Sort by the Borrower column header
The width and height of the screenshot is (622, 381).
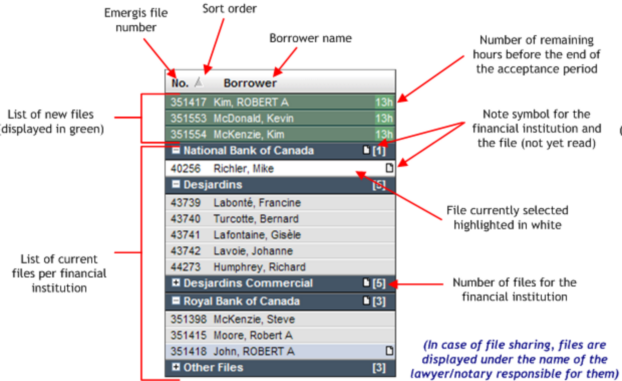coord(250,83)
